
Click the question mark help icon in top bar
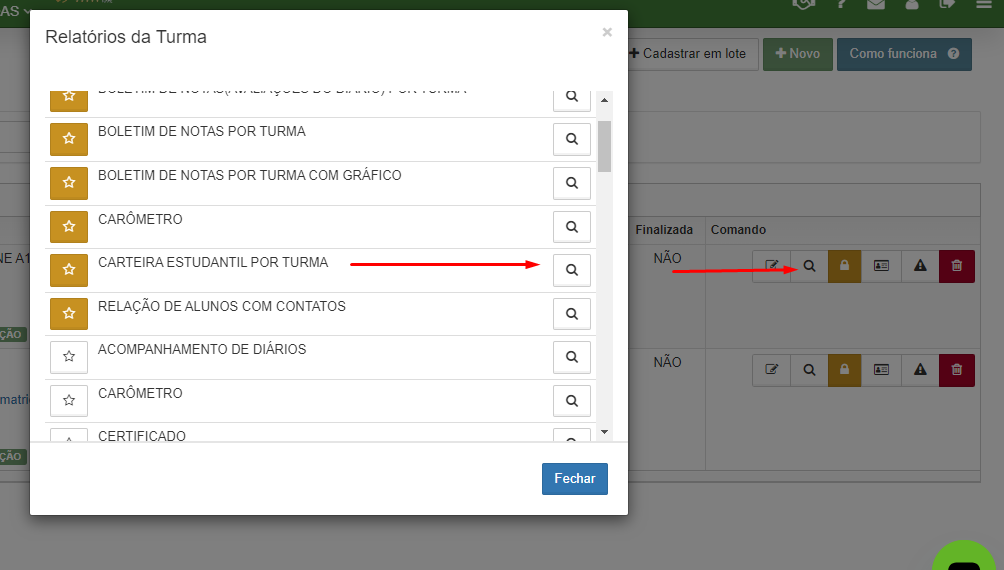[842, 4]
